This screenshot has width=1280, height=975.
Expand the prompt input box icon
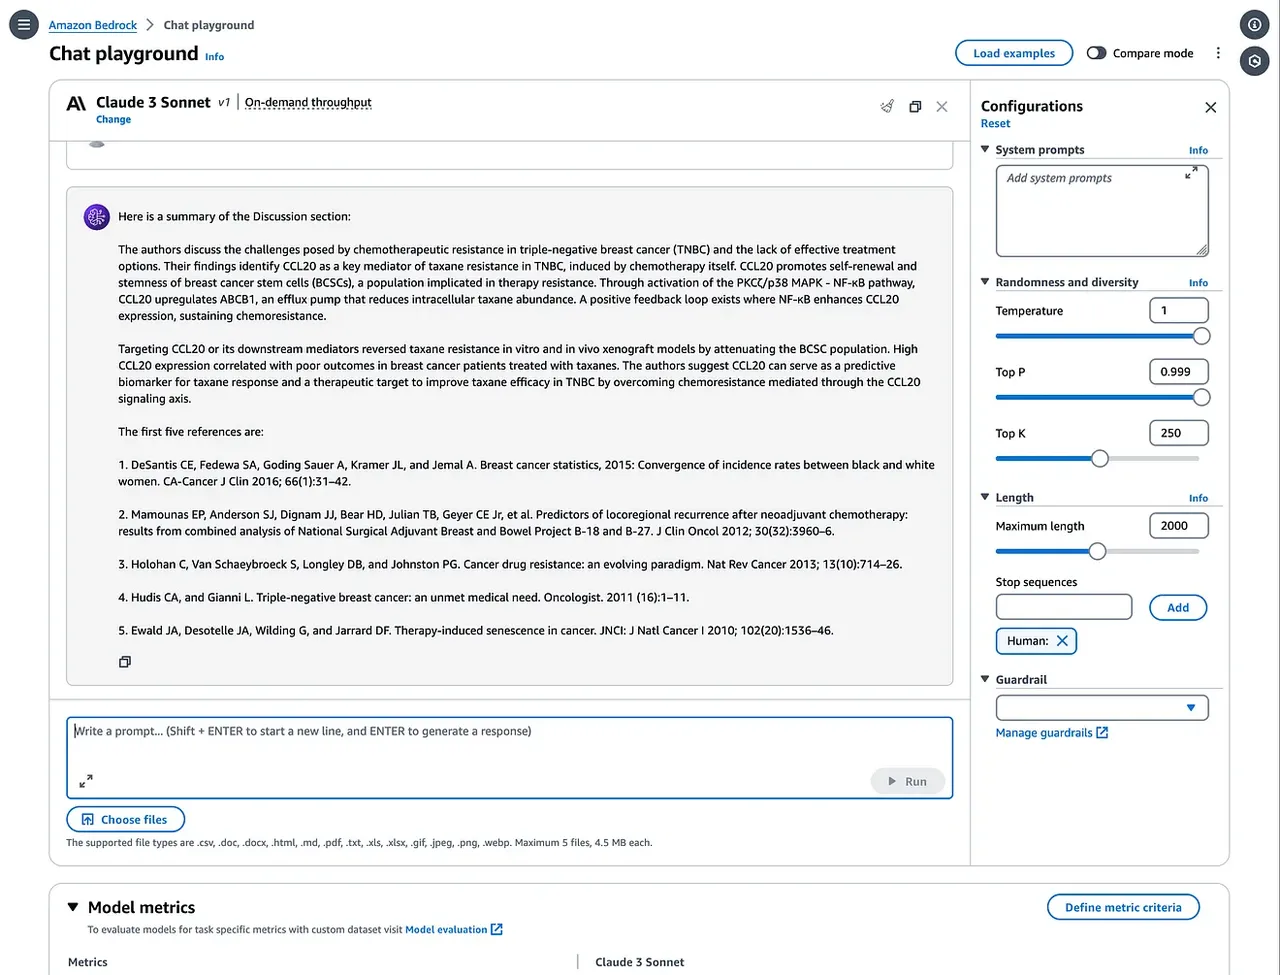tap(86, 781)
